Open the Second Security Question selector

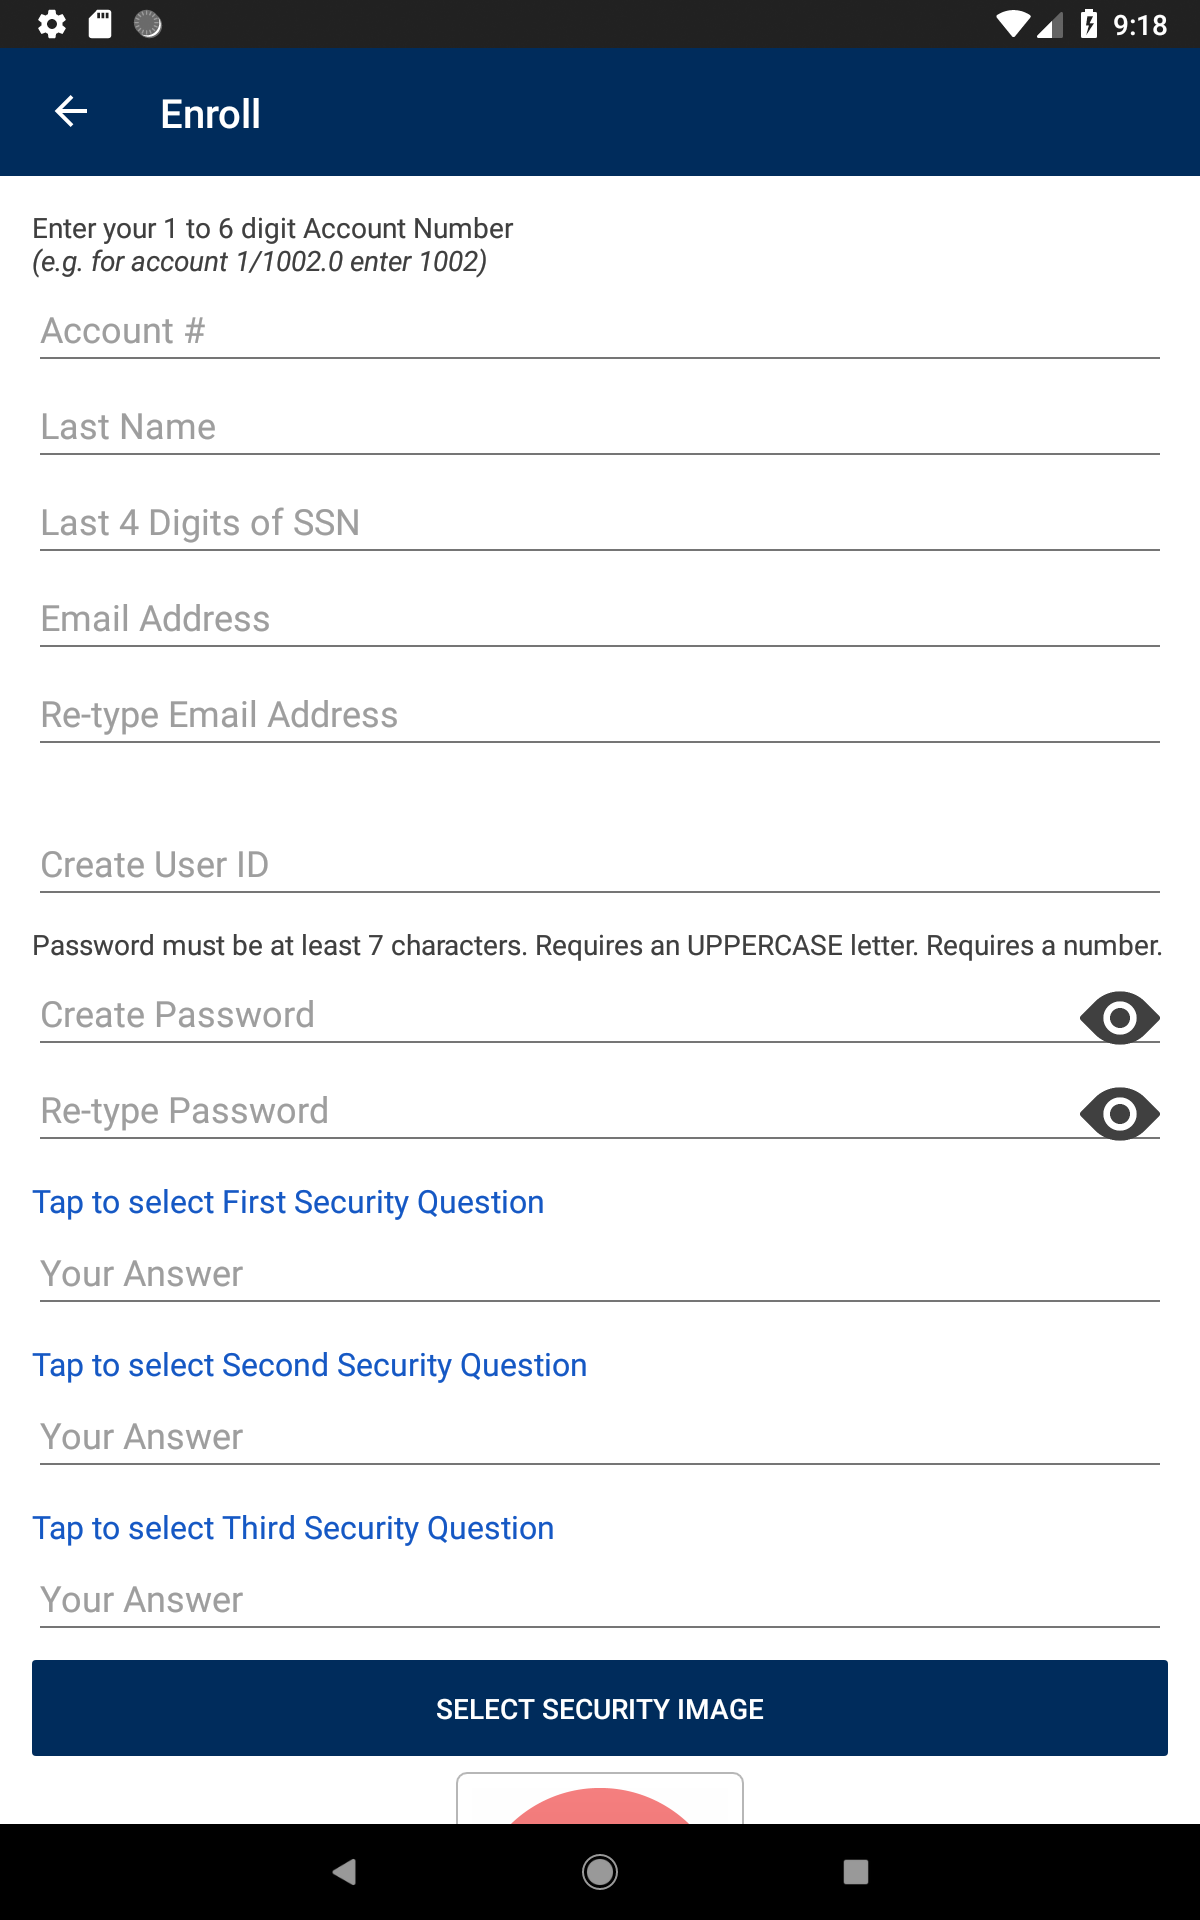tap(310, 1364)
